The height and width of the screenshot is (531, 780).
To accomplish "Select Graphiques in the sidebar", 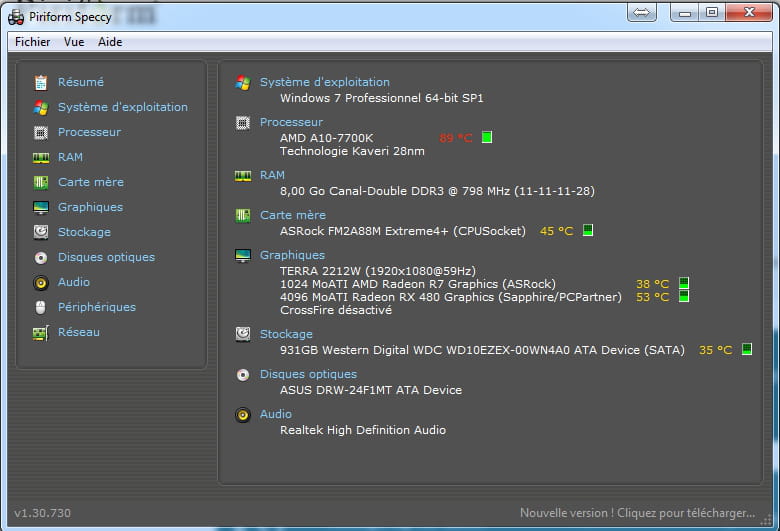I will [x=90, y=207].
